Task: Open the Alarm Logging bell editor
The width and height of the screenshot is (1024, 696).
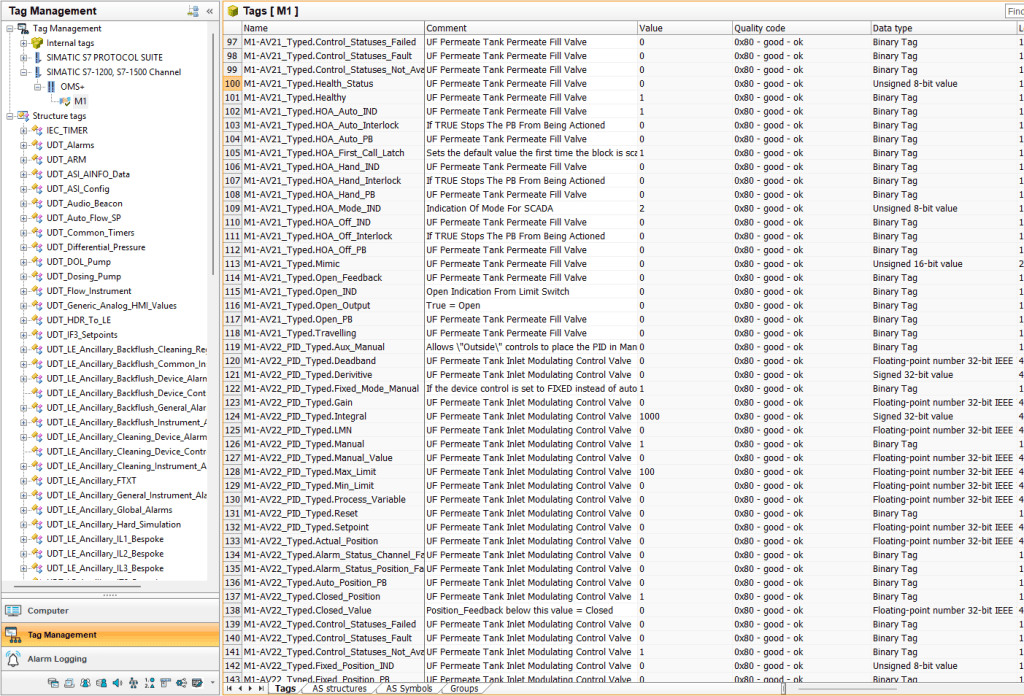Action: point(14,659)
